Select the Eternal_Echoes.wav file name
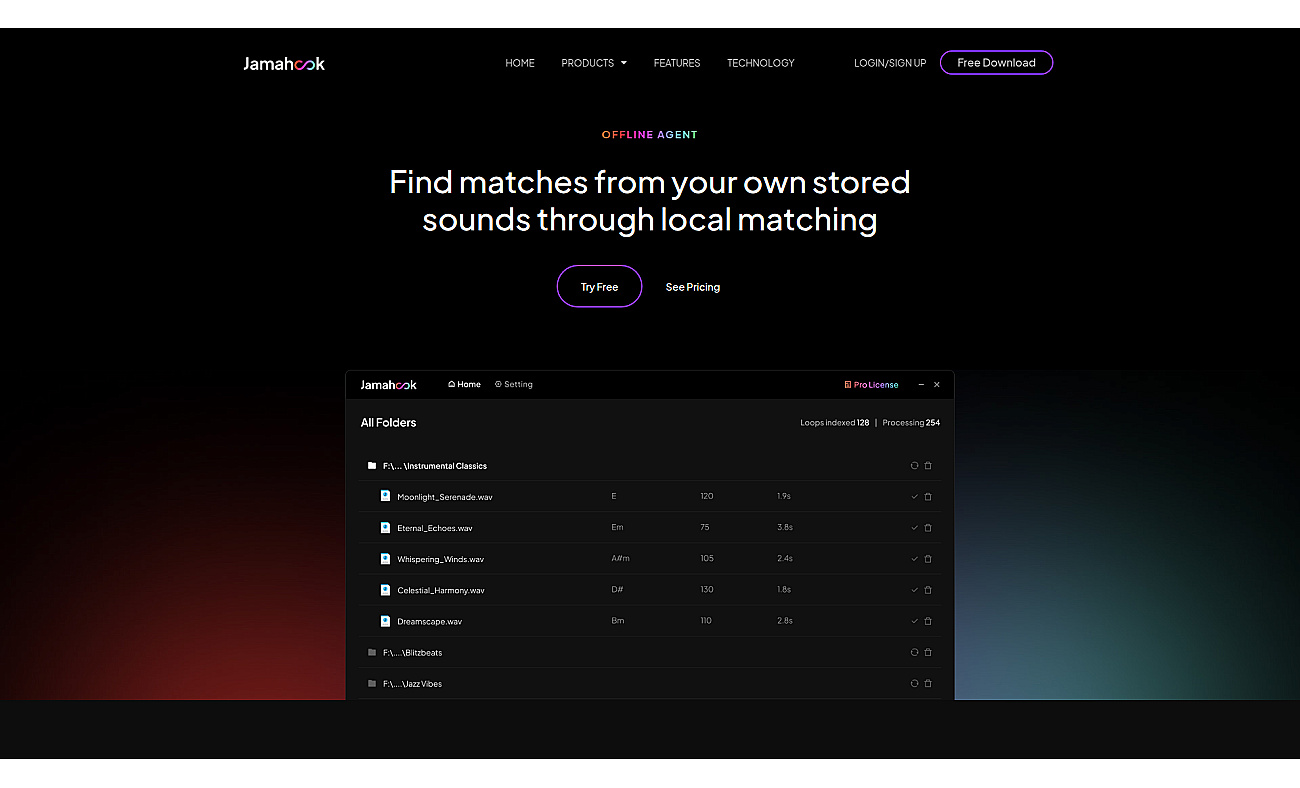 pos(435,528)
